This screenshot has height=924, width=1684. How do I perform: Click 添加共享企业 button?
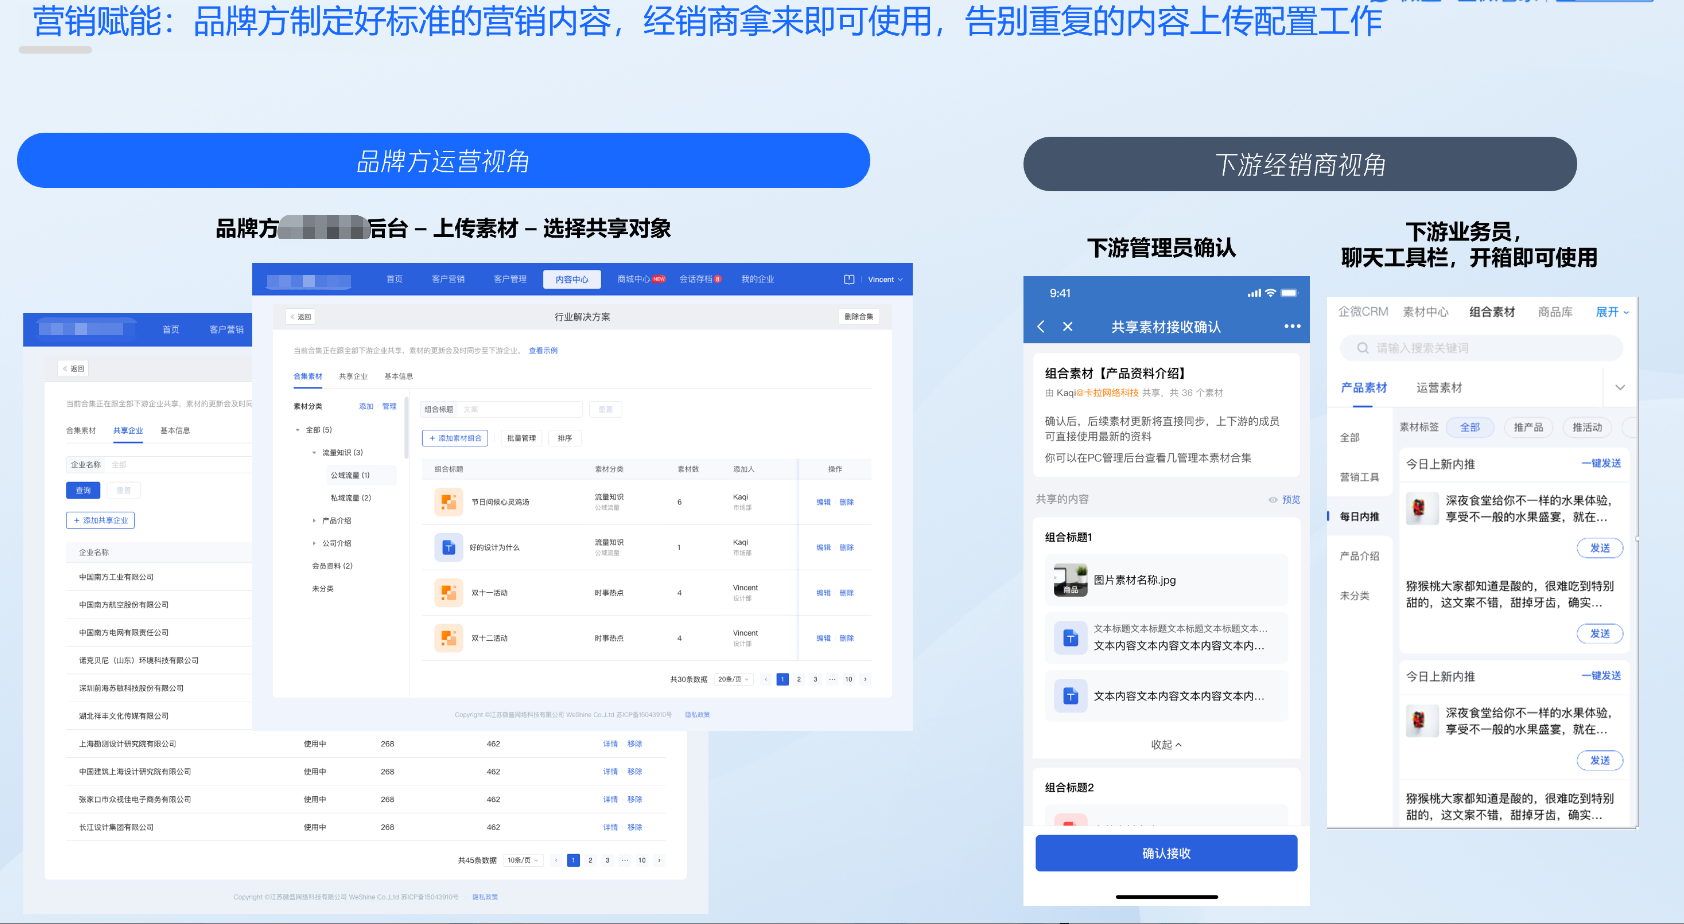coord(100,520)
